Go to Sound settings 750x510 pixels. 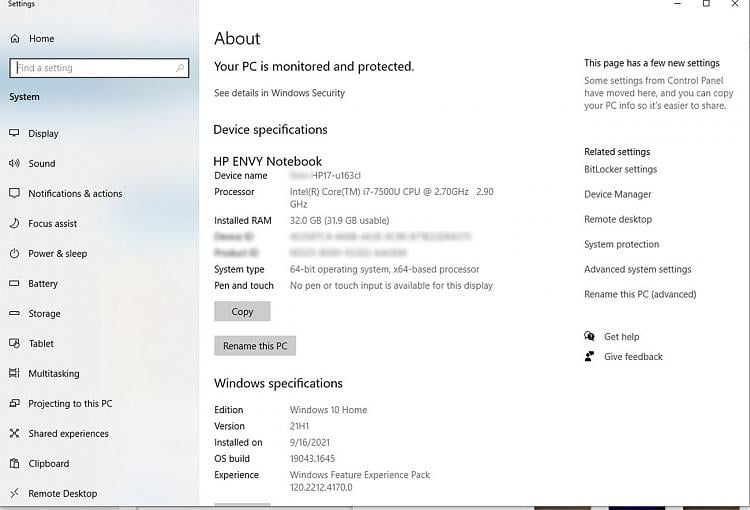point(42,164)
